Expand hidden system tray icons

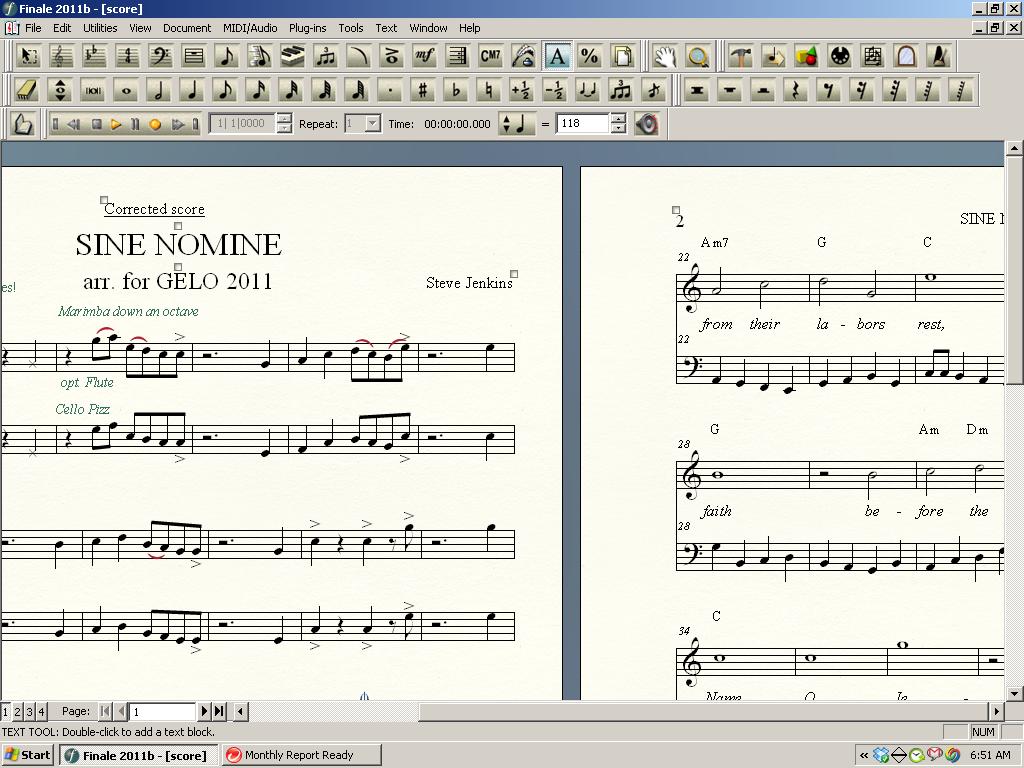coord(864,756)
